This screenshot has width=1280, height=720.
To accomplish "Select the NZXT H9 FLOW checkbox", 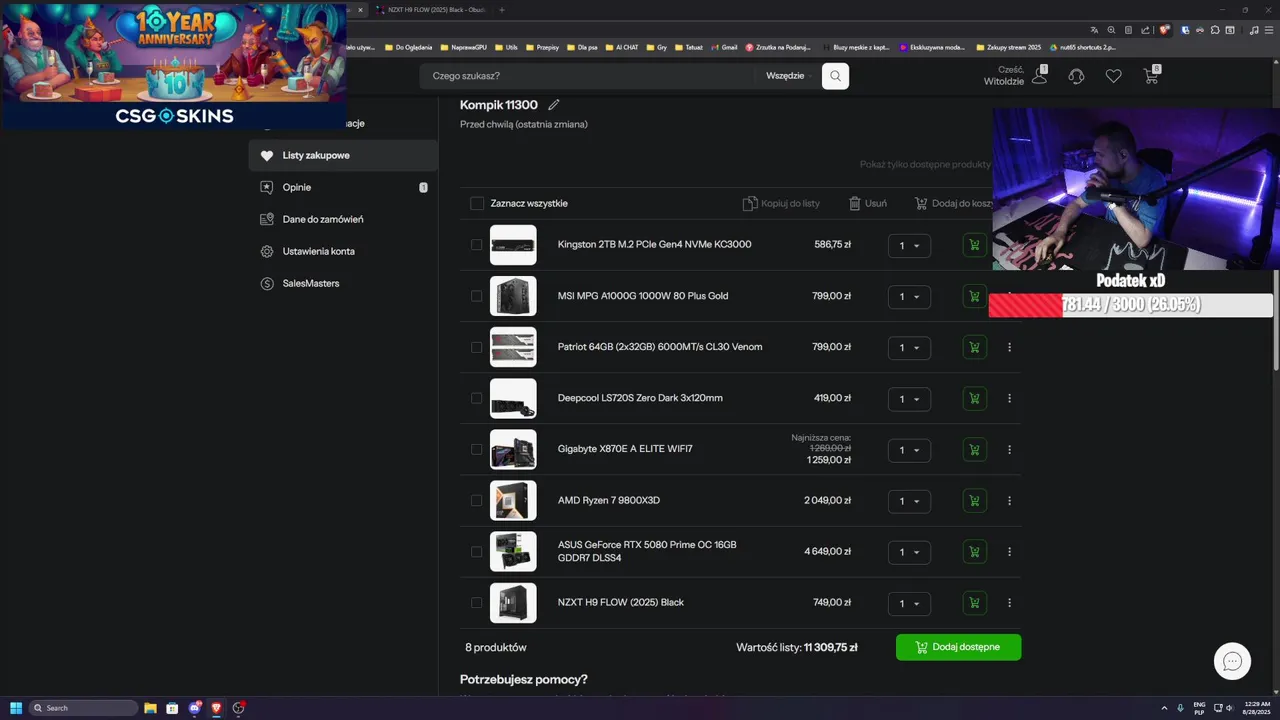I will [476, 603].
